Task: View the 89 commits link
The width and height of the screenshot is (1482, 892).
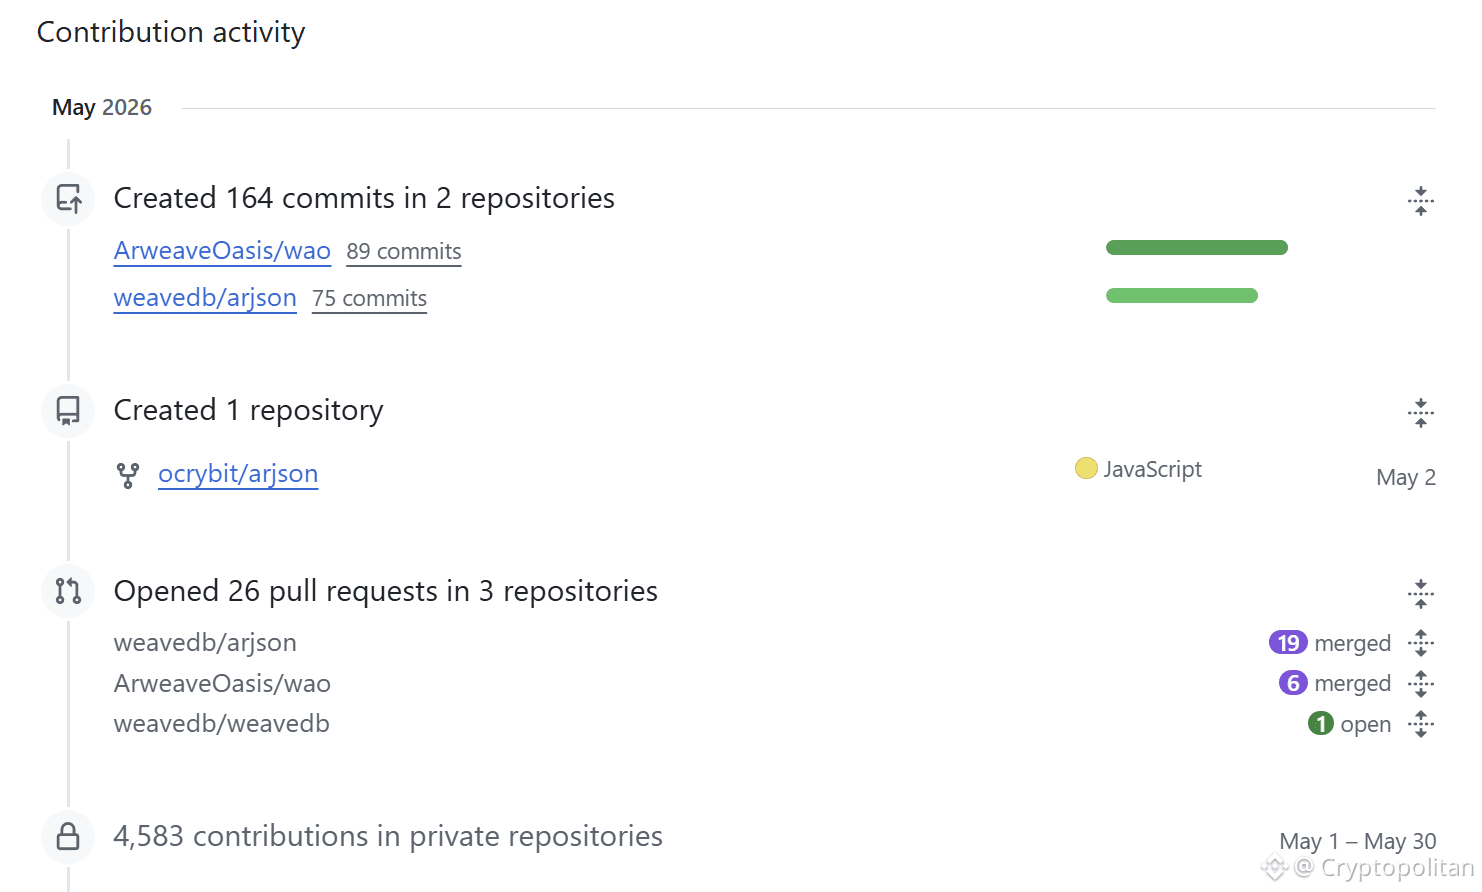Action: tap(404, 251)
